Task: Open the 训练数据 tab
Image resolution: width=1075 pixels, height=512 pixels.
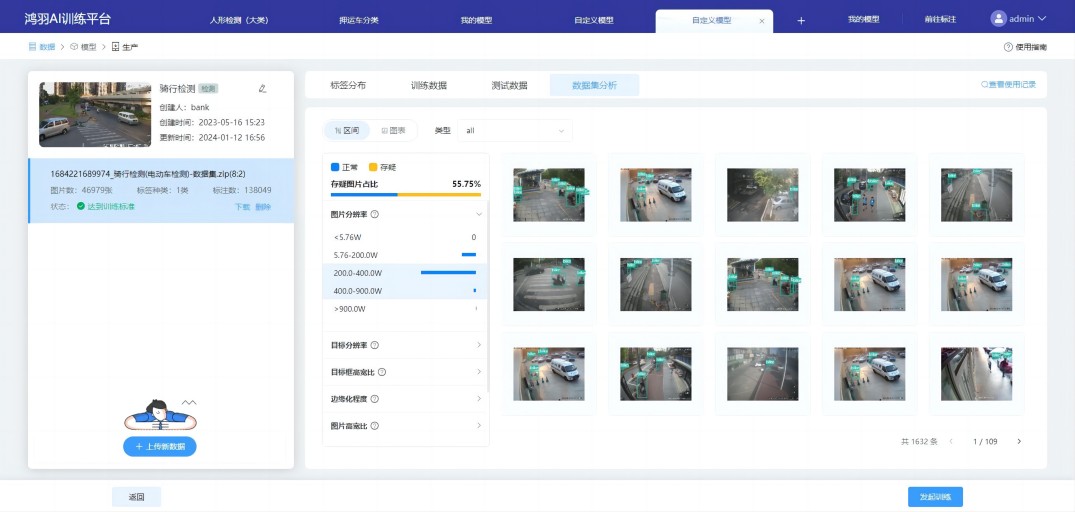Action: 429,86
